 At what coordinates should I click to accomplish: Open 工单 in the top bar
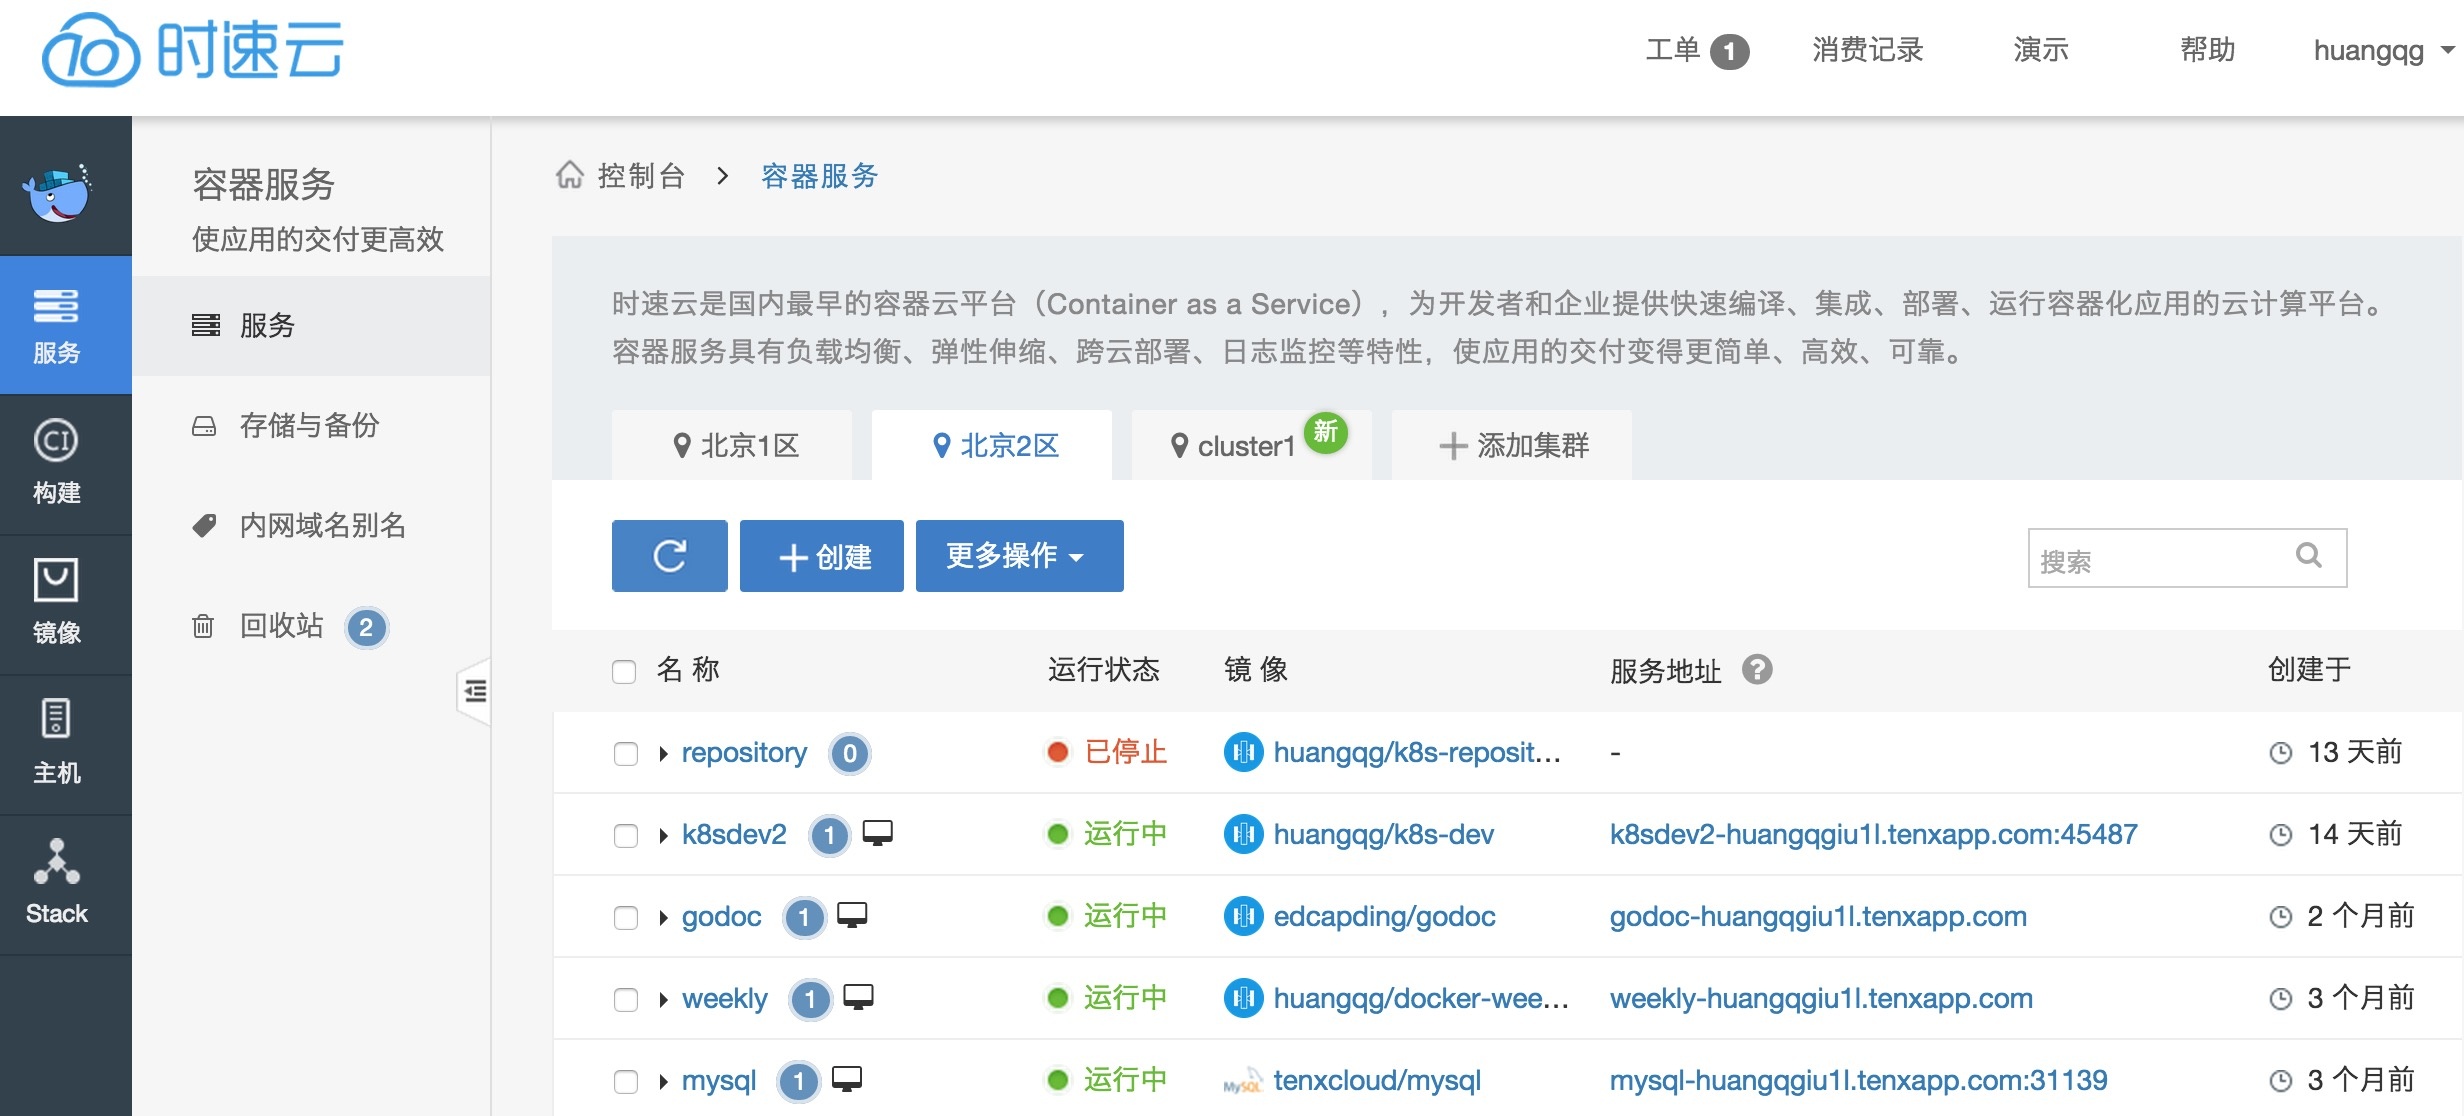1673,50
